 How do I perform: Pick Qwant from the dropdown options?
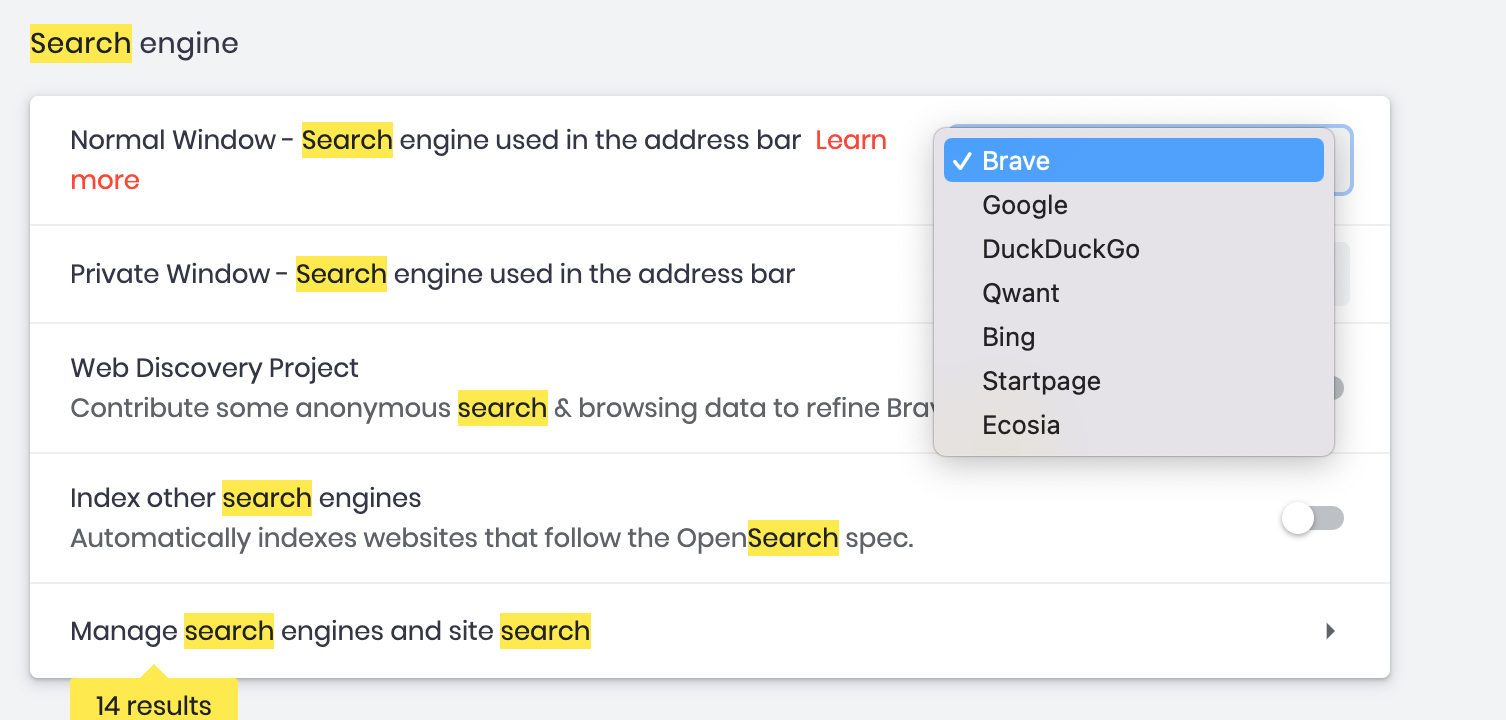(1021, 292)
